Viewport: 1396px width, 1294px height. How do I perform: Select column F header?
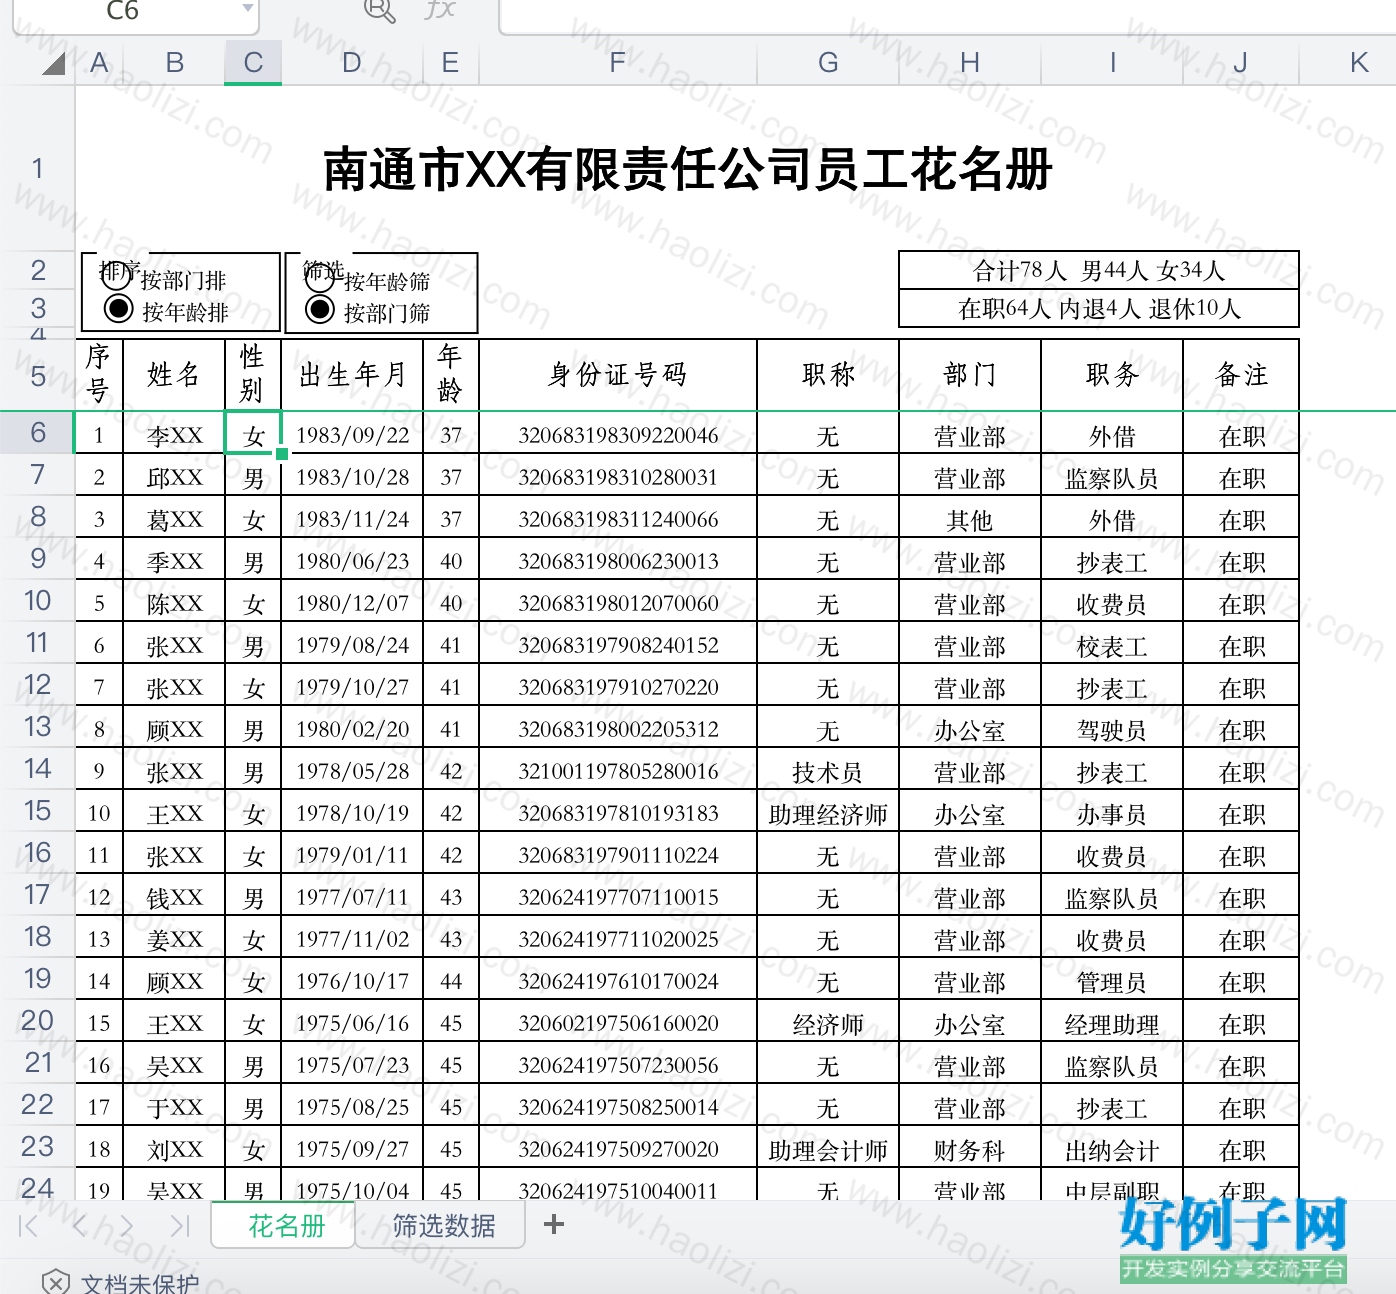click(618, 63)
